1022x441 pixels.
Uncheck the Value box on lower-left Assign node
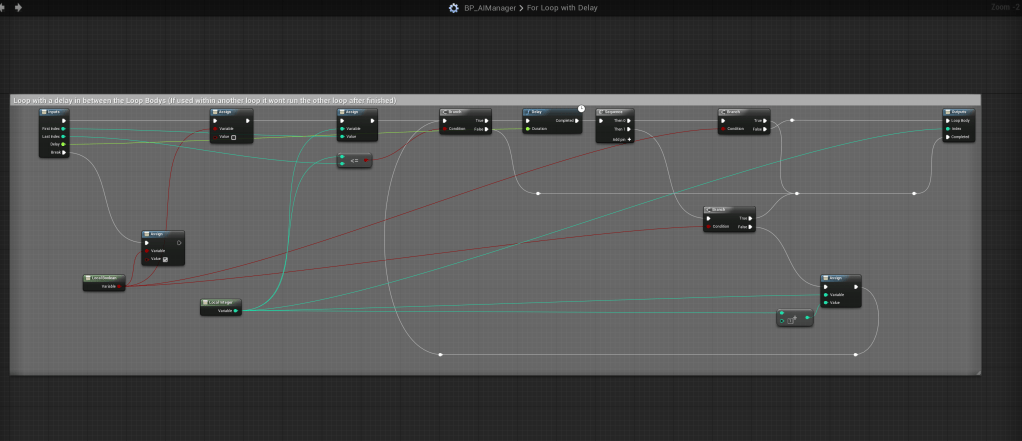pyautogui.click(x=165, y=259)
